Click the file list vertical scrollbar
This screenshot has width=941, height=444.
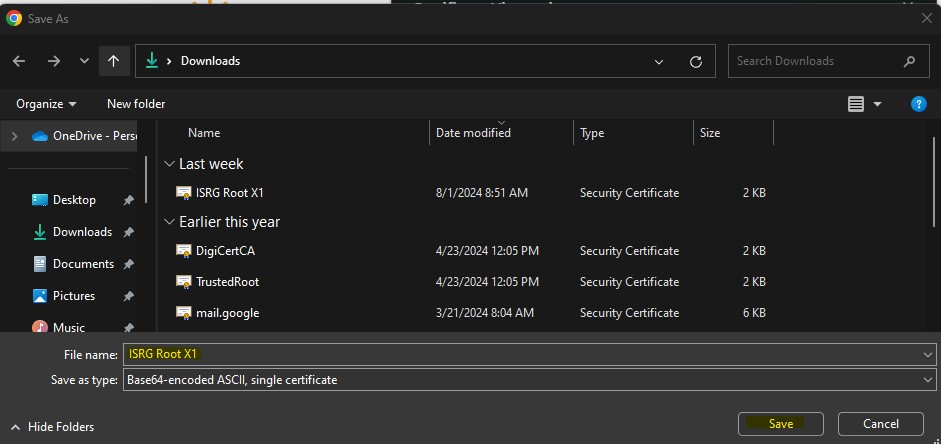(x=935, y=182)
